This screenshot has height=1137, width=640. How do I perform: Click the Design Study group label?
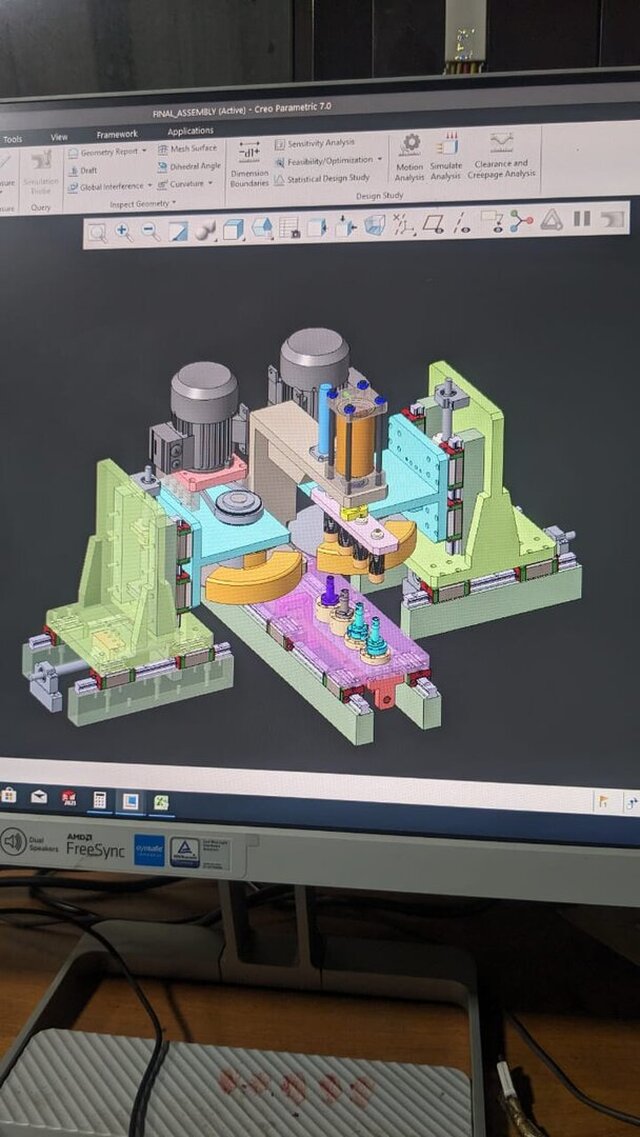tap(380, 196)
